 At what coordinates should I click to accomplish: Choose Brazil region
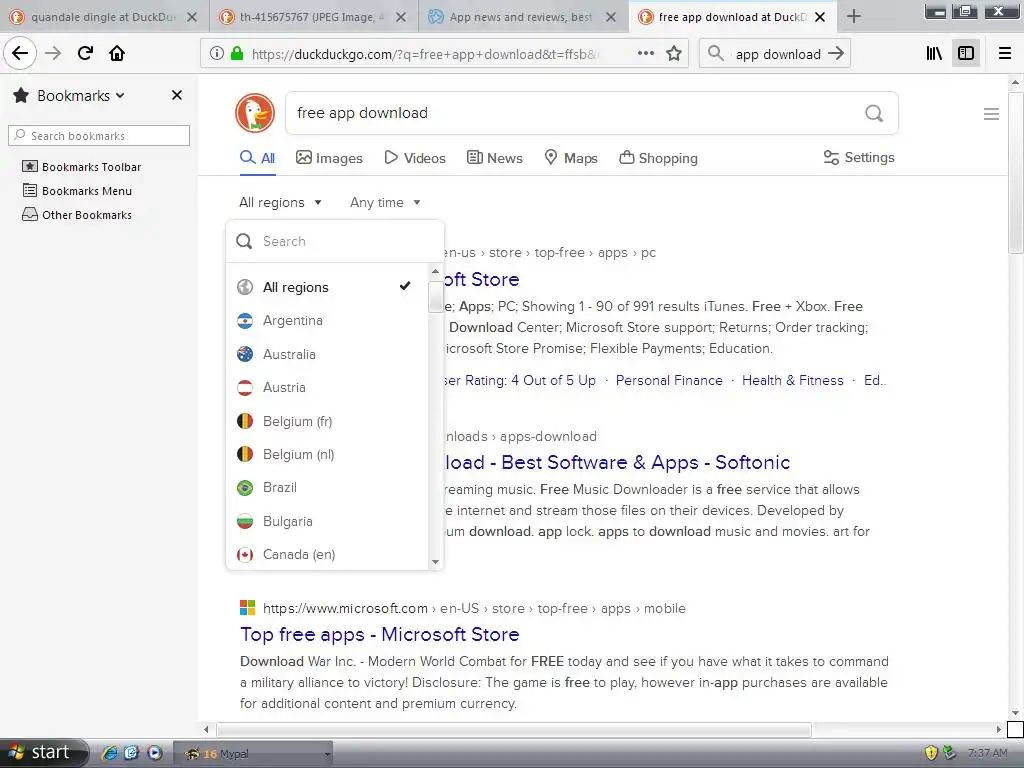click(x=327, y=488)
